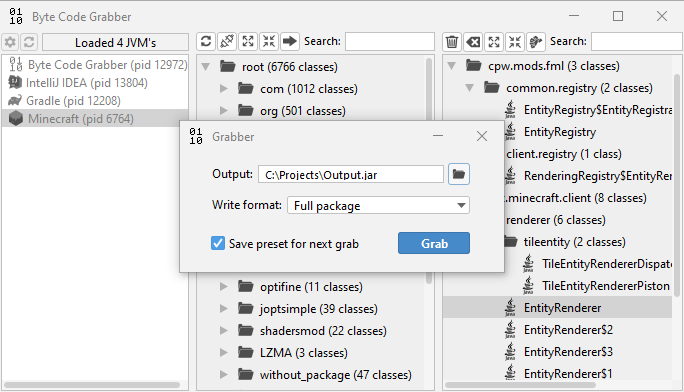This screenshot has width=684, height=392.
Task: Select minecraft.client (8 classes) package
Action: click(x=576, y=198)
